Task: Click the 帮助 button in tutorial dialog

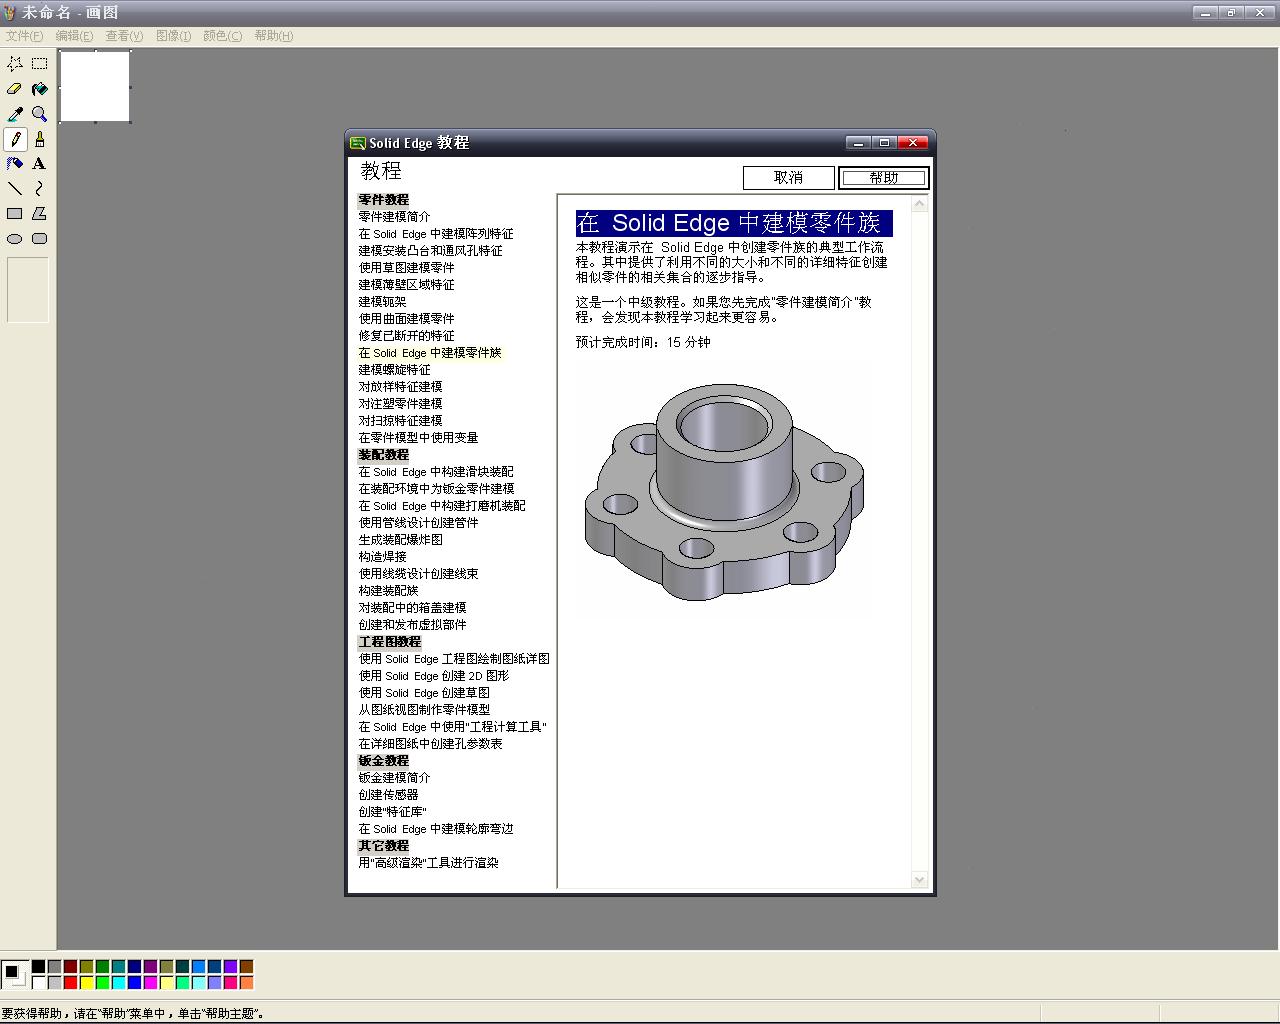Action: tap(884, 178)
